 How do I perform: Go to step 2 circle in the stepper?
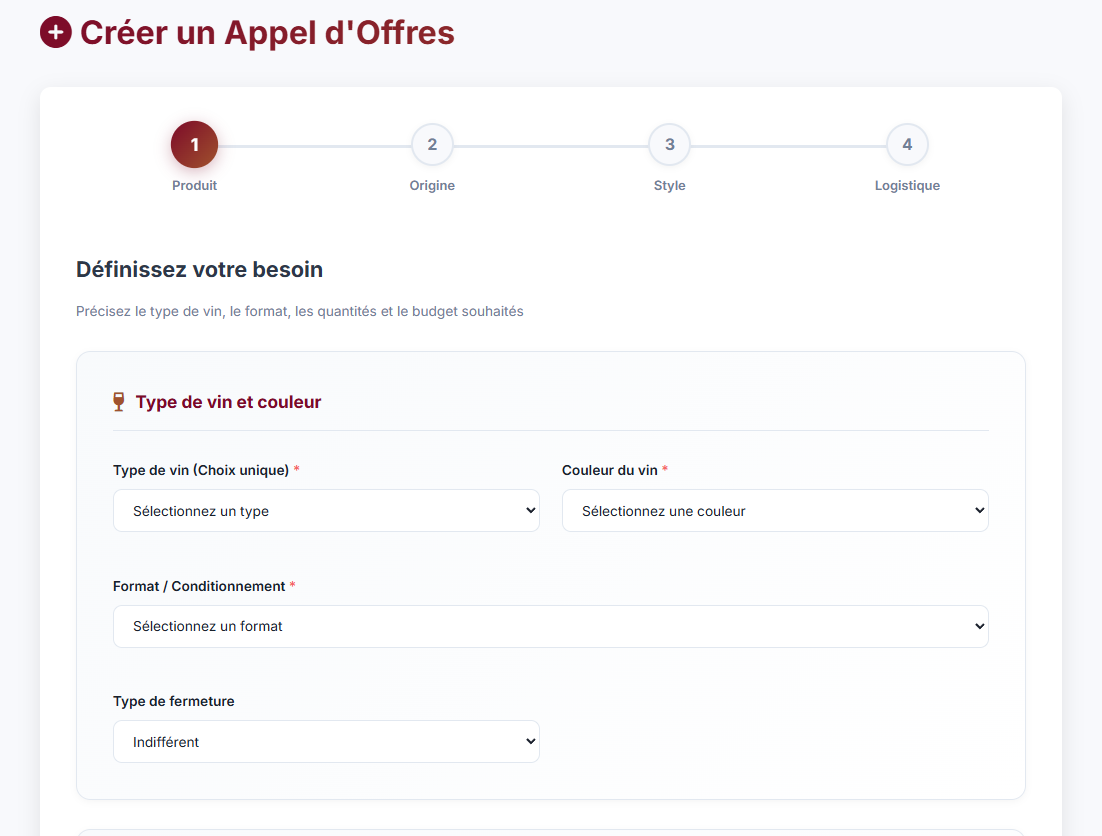pyautogui.click(x=432, y=145)
